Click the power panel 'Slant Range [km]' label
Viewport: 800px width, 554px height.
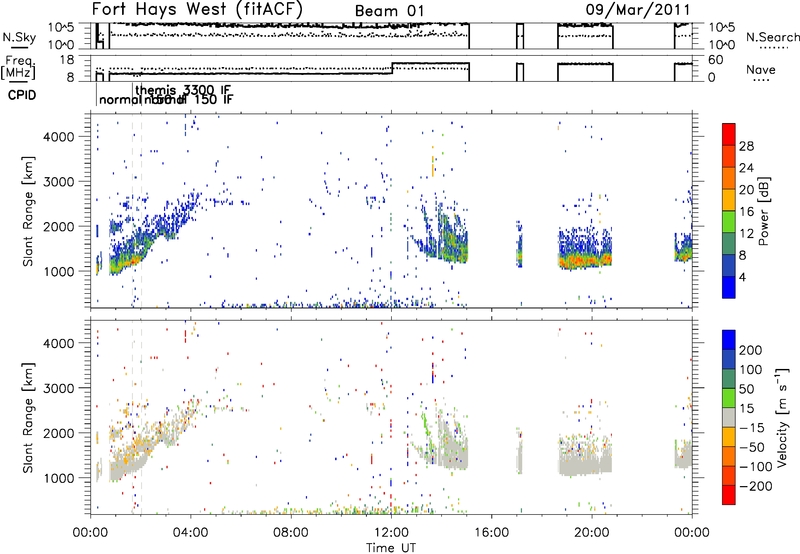(x=28, y=211)
